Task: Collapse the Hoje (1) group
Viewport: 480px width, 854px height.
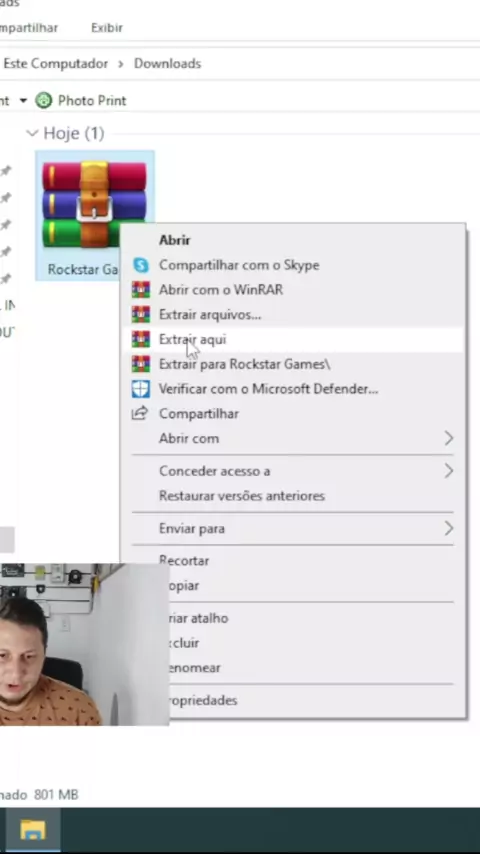Action: [32, 133]
